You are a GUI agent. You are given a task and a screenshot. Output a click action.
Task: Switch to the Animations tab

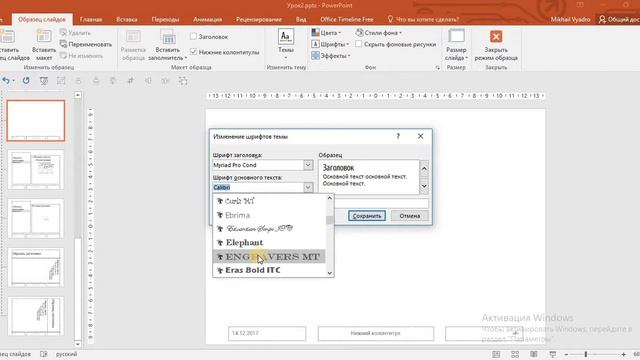(x=207, y=19)
